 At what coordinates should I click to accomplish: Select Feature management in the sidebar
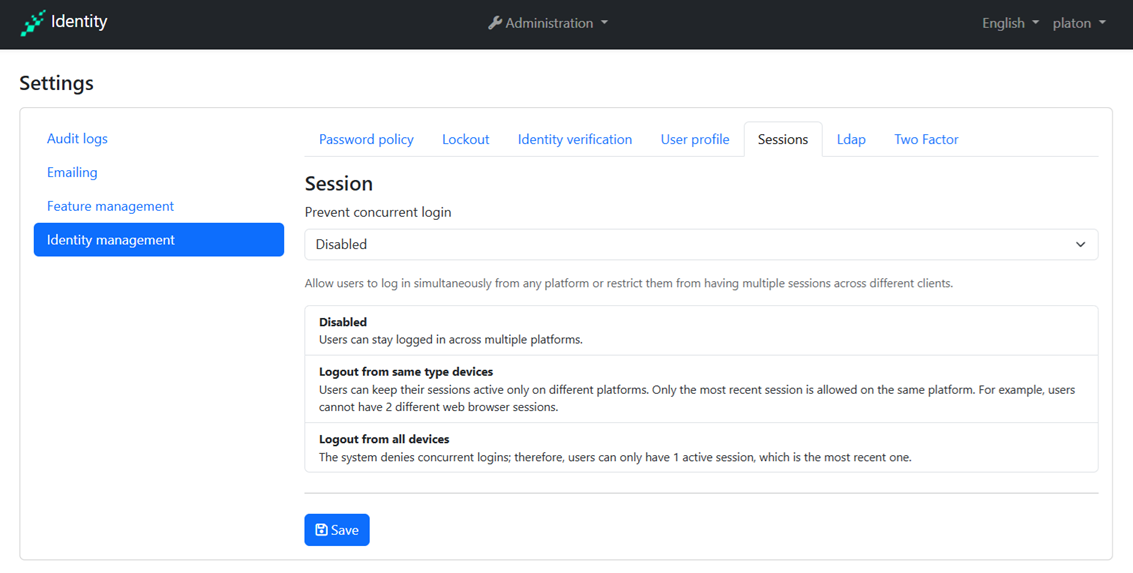coord(110,206)
